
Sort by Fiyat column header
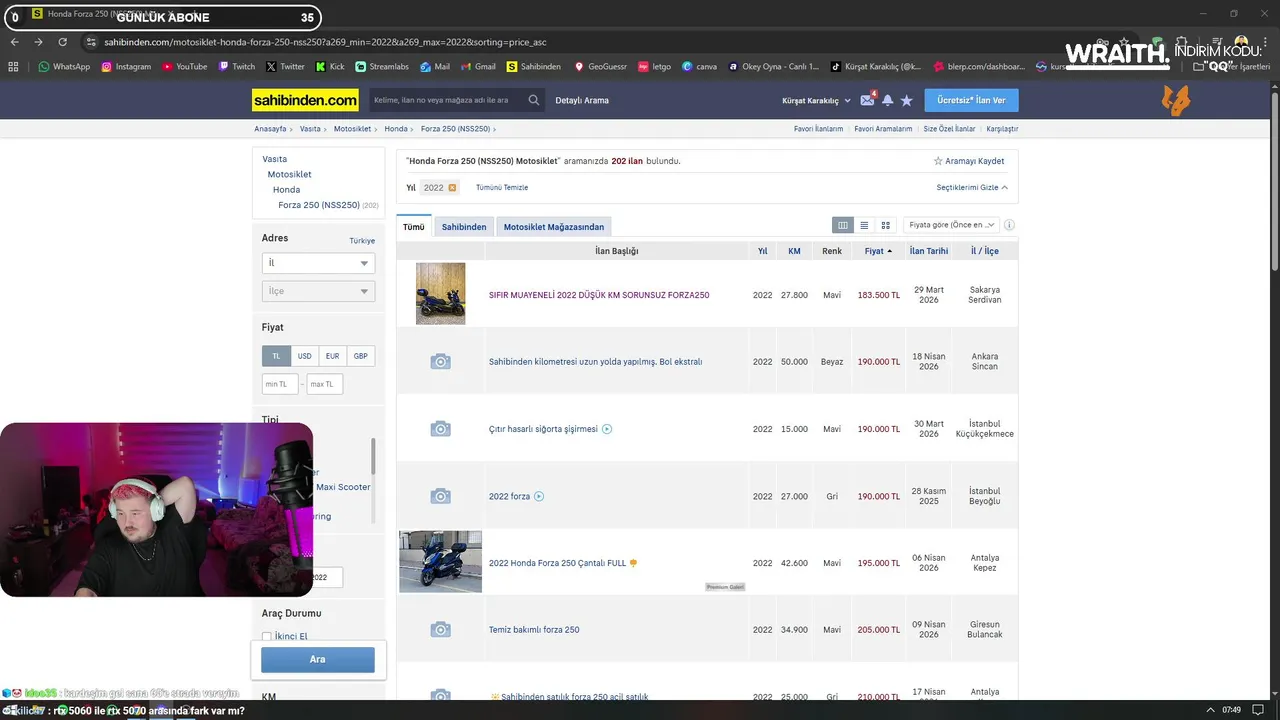(x=878, y=251)
